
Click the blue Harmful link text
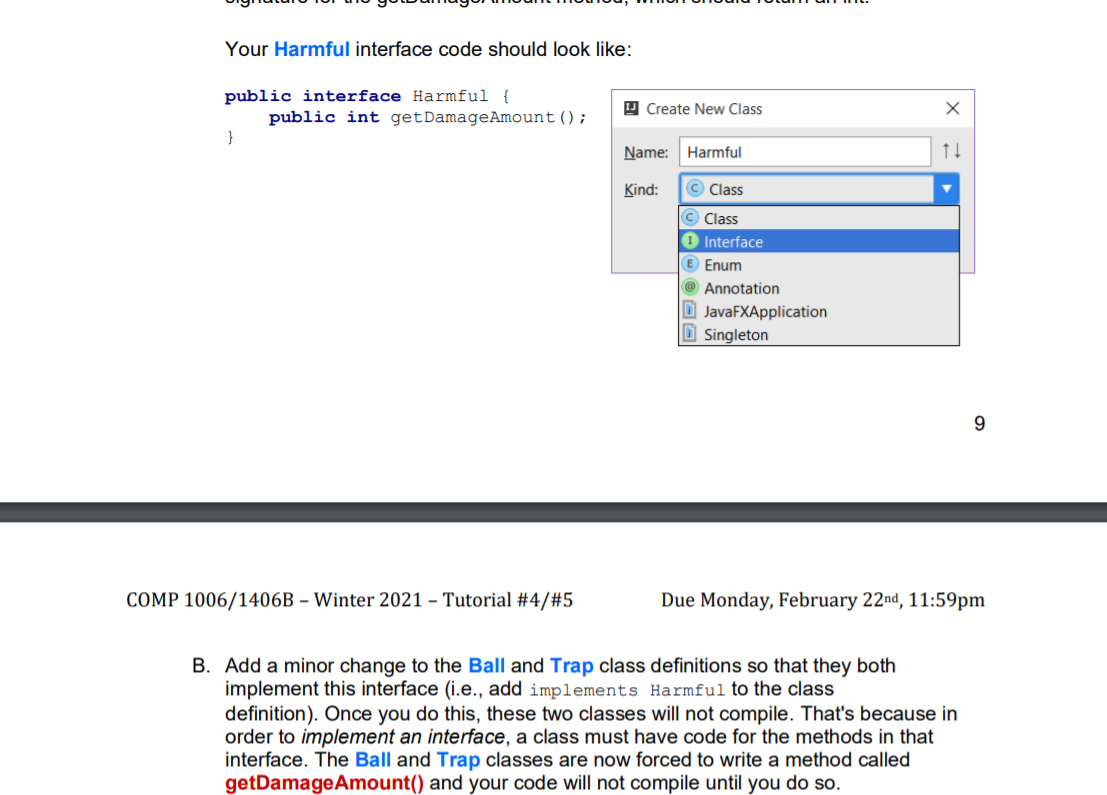tap(311, 49)
